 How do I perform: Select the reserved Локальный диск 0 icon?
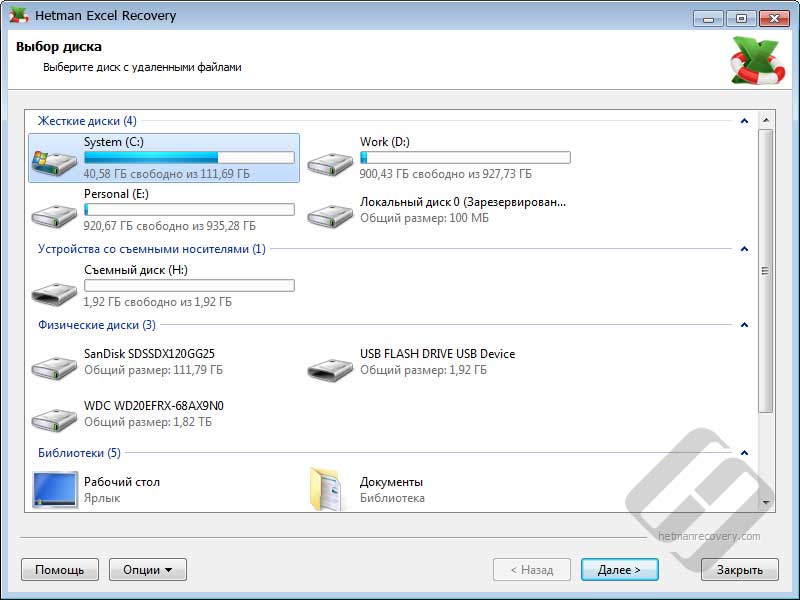click(x=330, y=215)
